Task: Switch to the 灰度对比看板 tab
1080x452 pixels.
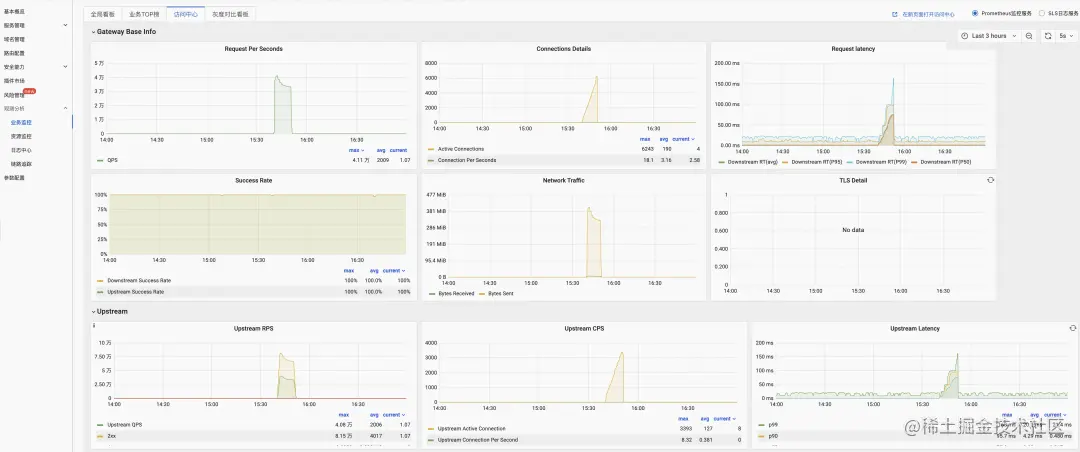Action: 230,14
